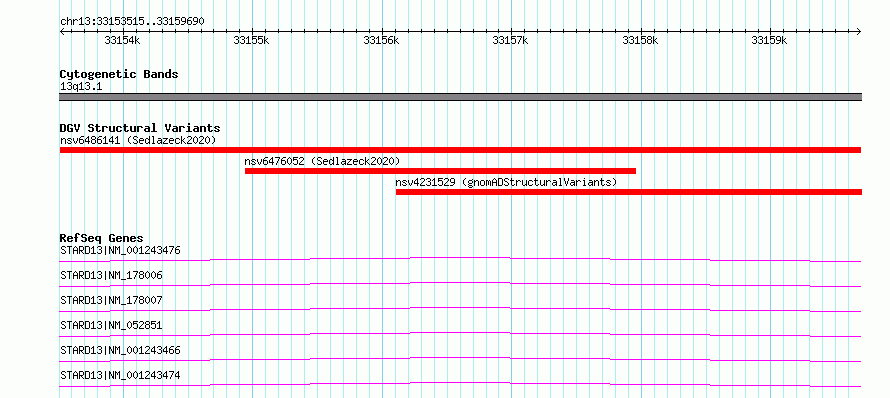The width and height of the screenshot is (890, 398).
Task: Select the 13q13.1 band label
Action: pyautogui.click(x=81, y=87)
